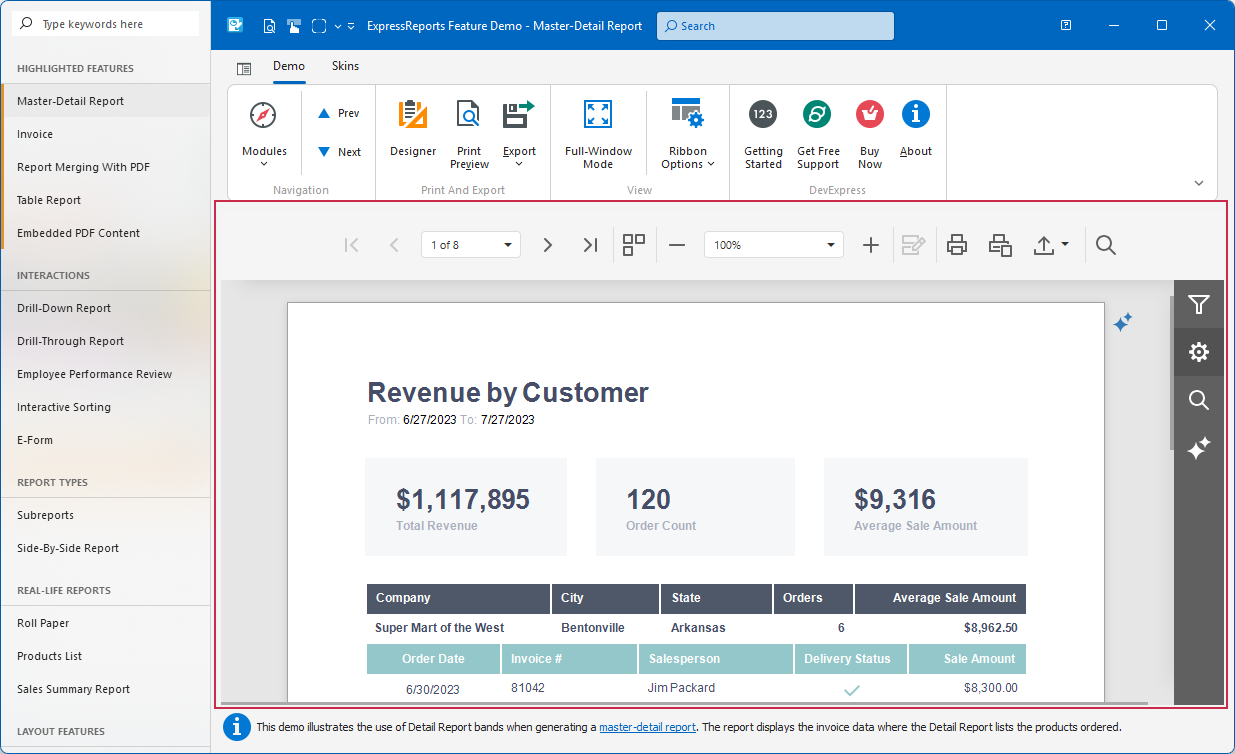The width and height of the screenshot is (1235, 754).
Task: Open the Products List demo
Action: 106,656
